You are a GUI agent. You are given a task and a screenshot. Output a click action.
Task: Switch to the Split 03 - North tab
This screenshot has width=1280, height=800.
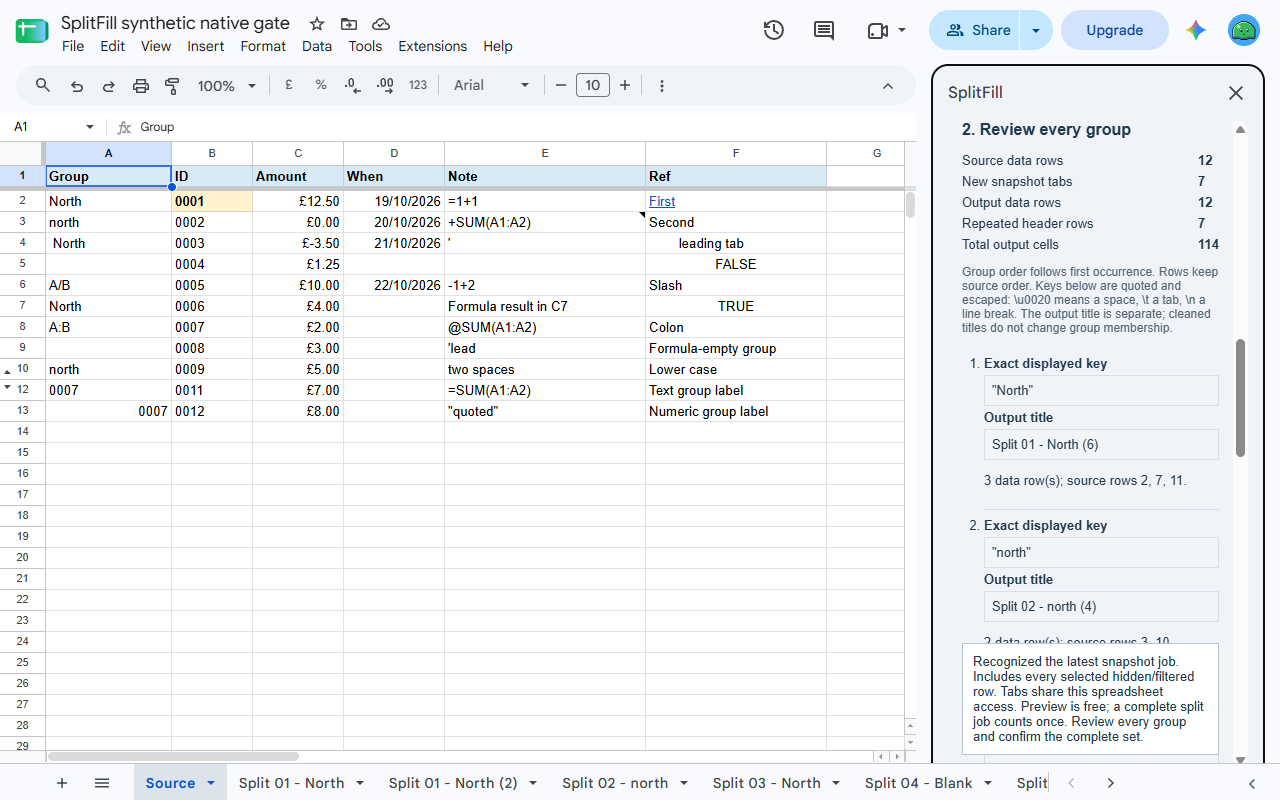pyautogui.click(x=767, y=783)
